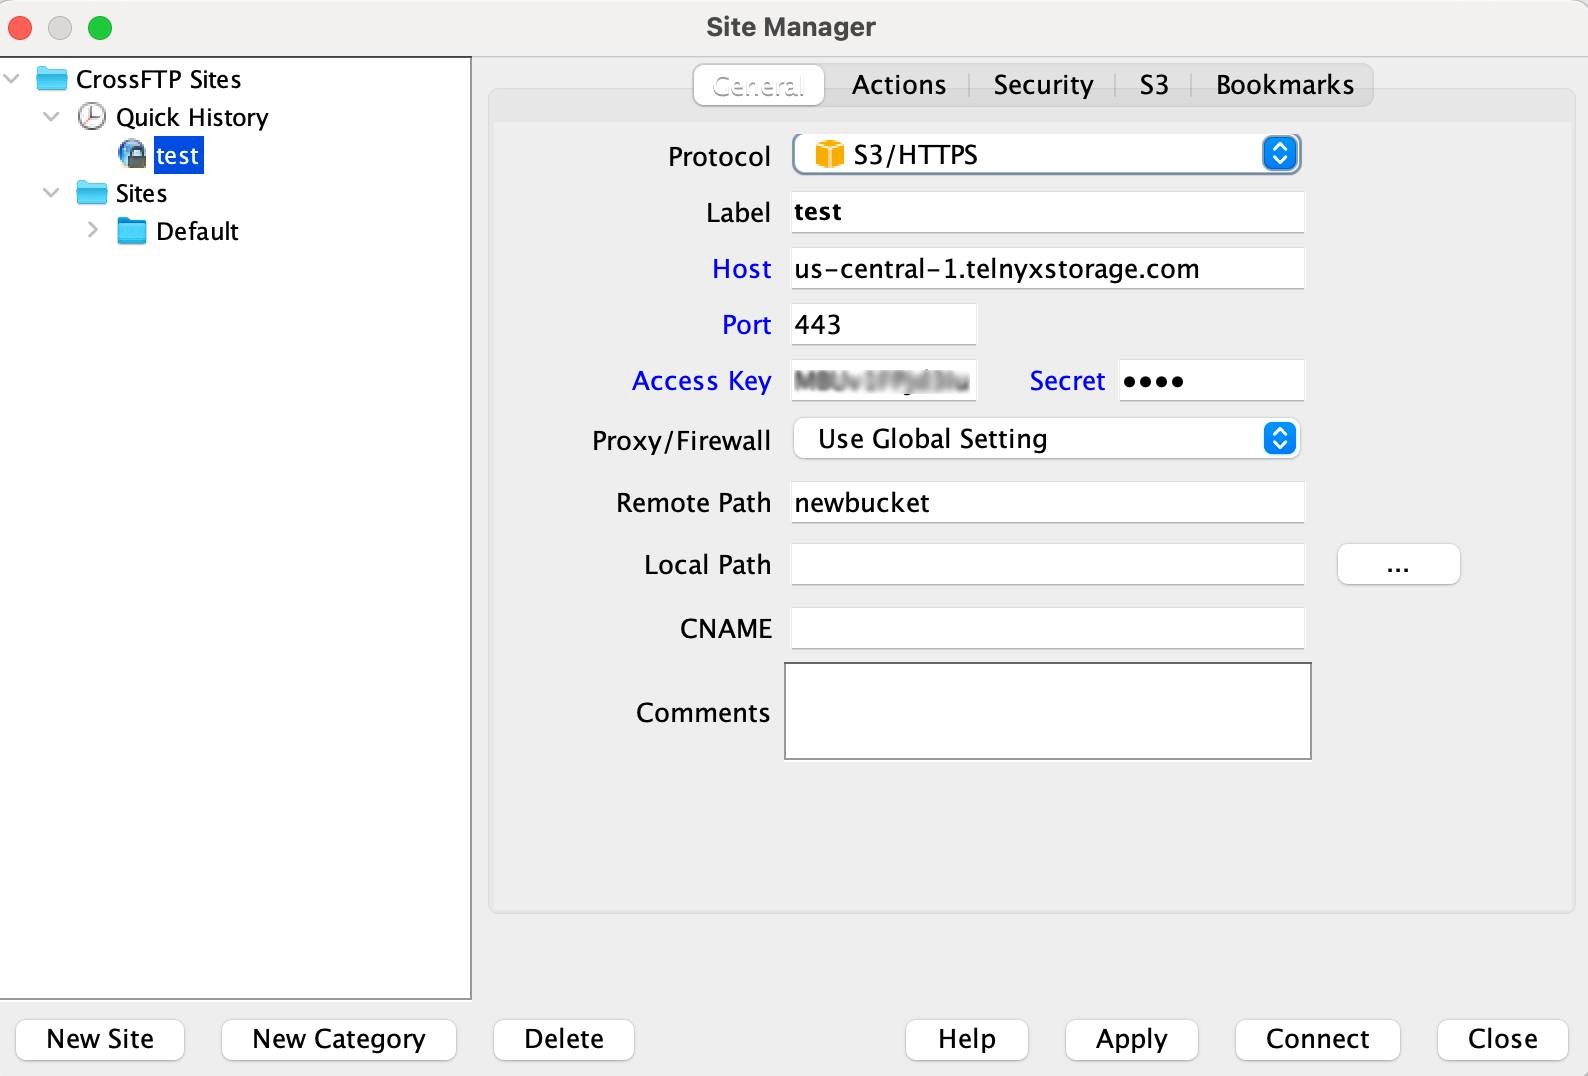Viewport: 1588px width, 1076px height.
Task: Close the Site Manager dialog
Action: pyautogui.click(x=1503, y=1040)
